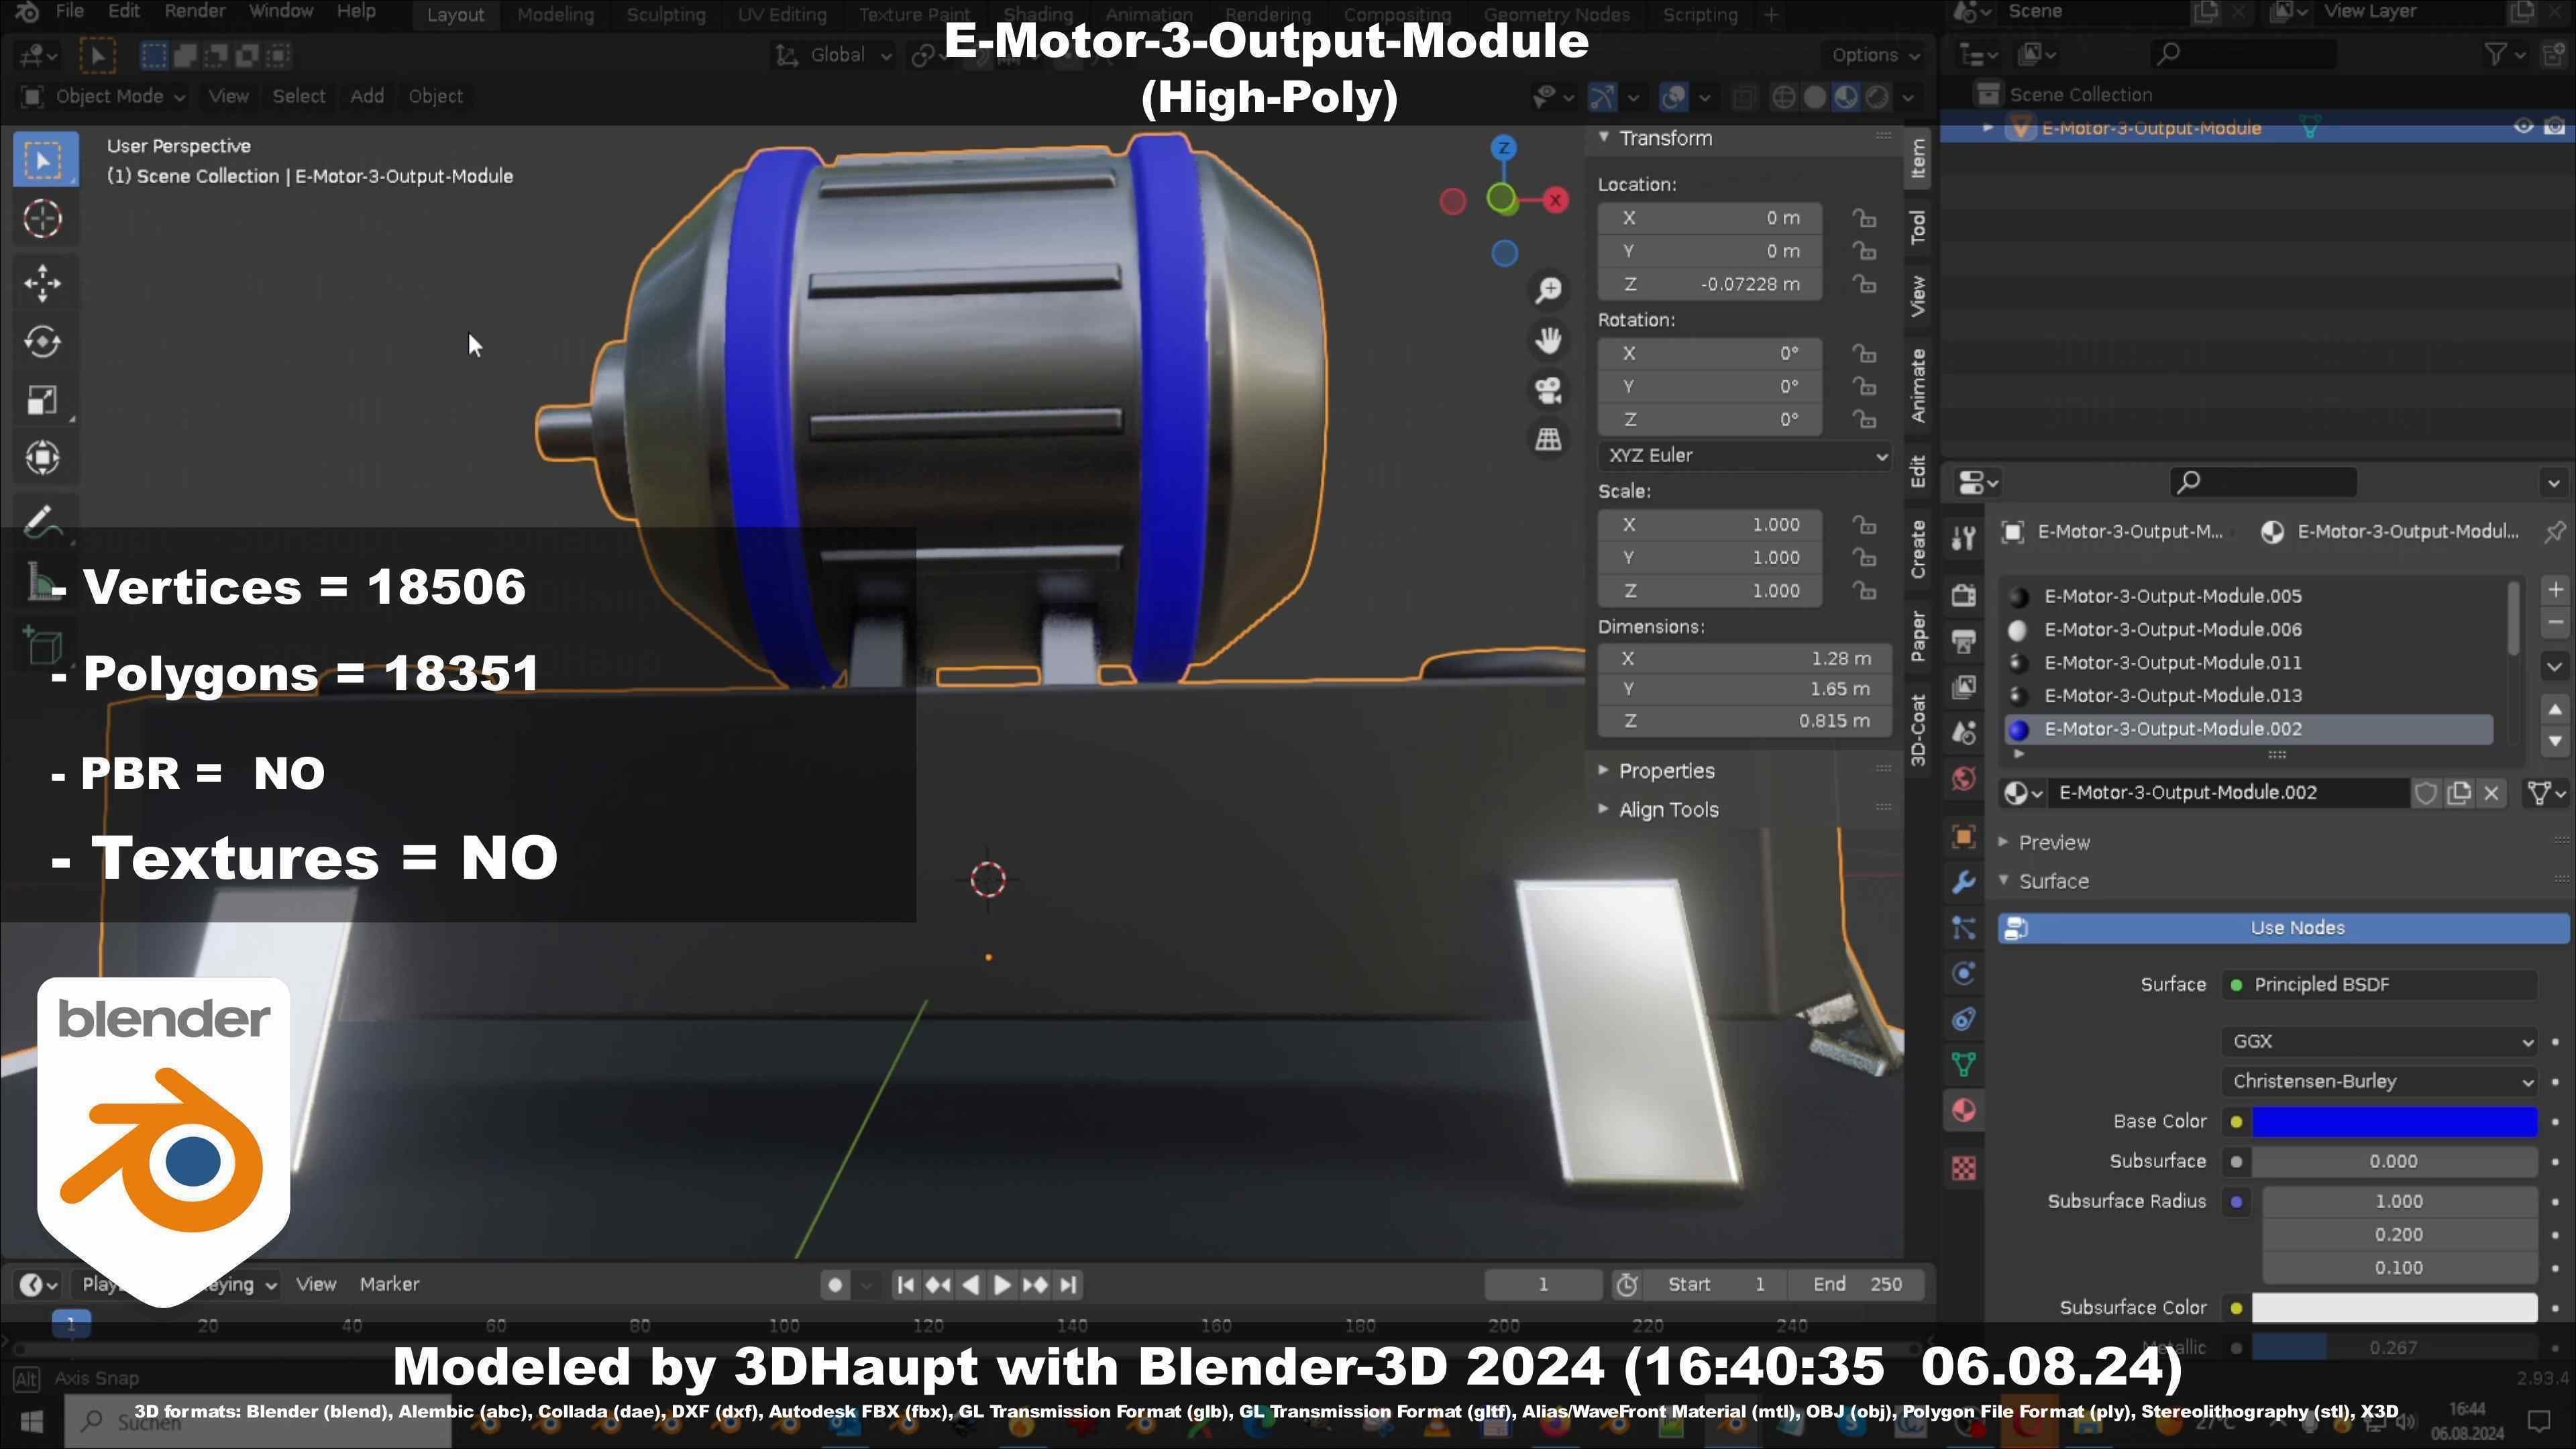Image resolution: width=2576 pixels, height=1449 pixels.
Task: Open the File menu
Action: click(x=69, y=12)
